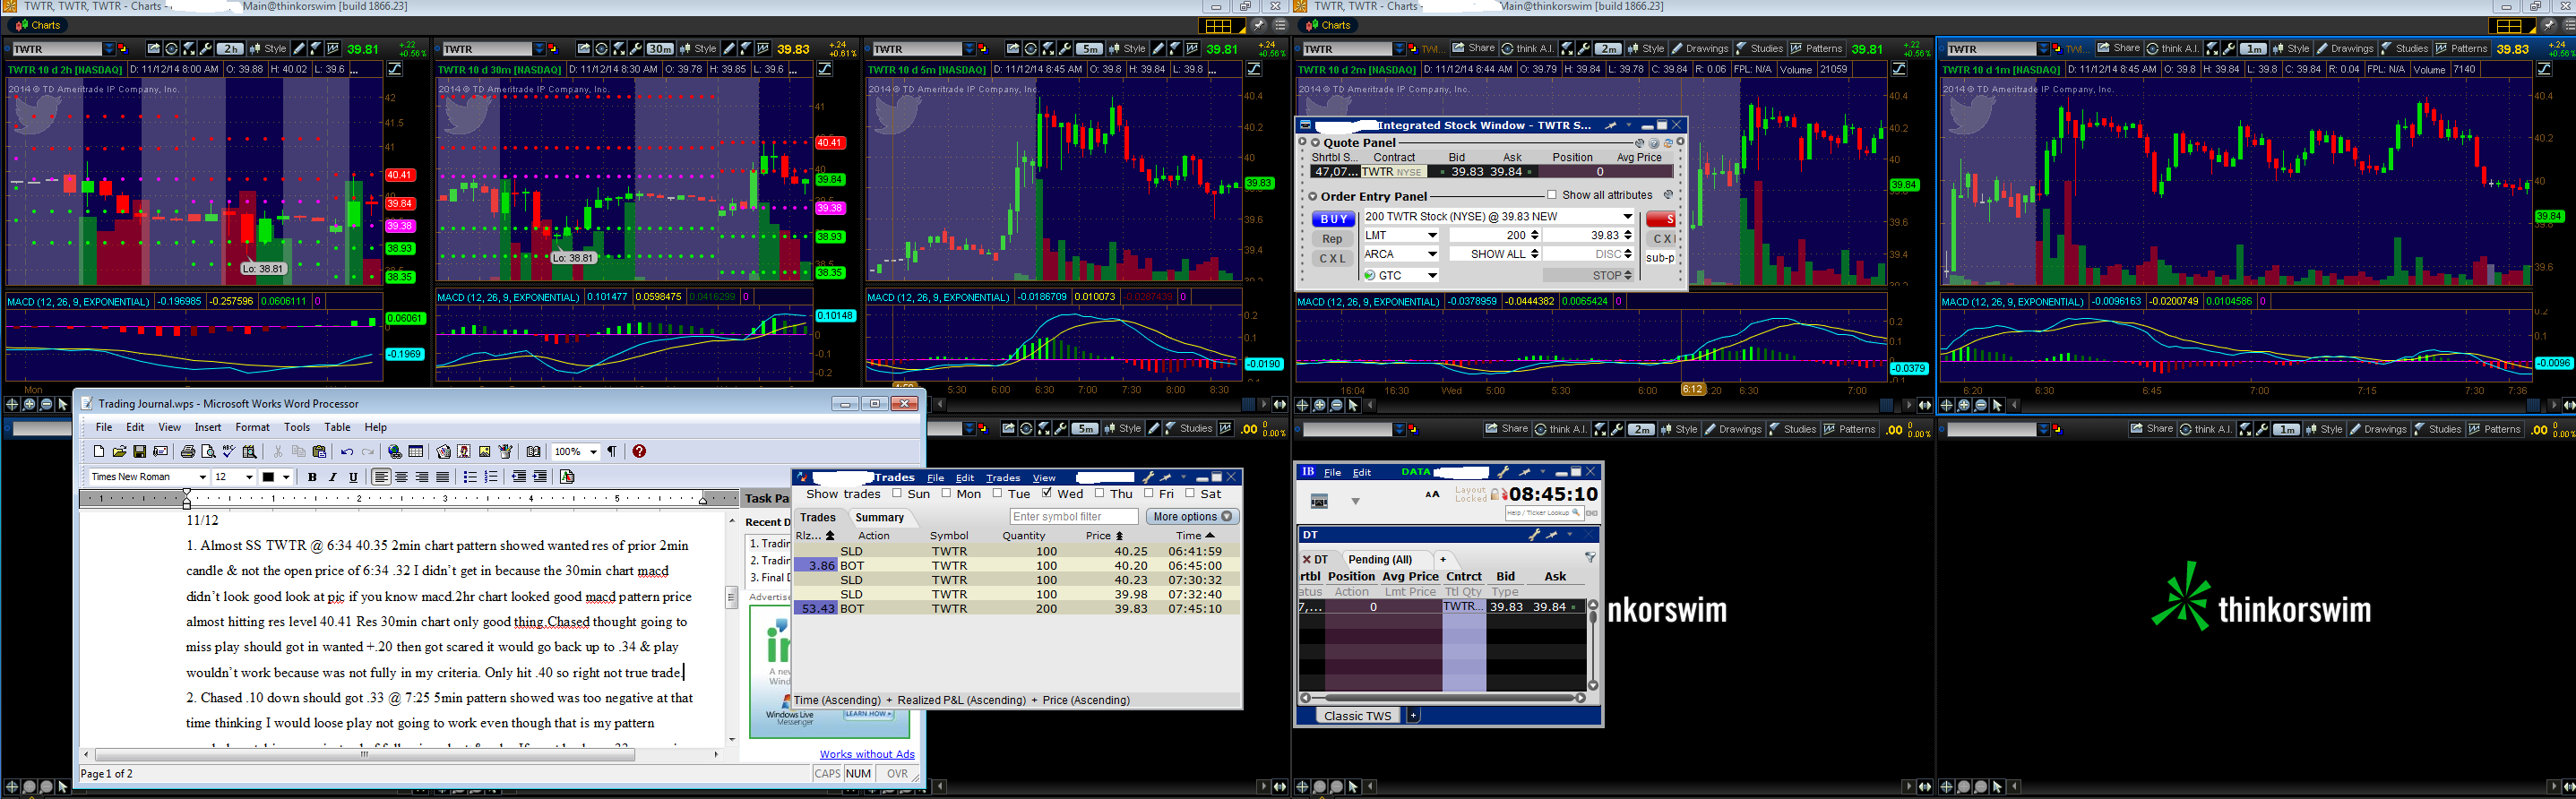Insert bulleted list in Works toolbar
This screenshot has height=799, width=2576.
click(x=470, y=477)
